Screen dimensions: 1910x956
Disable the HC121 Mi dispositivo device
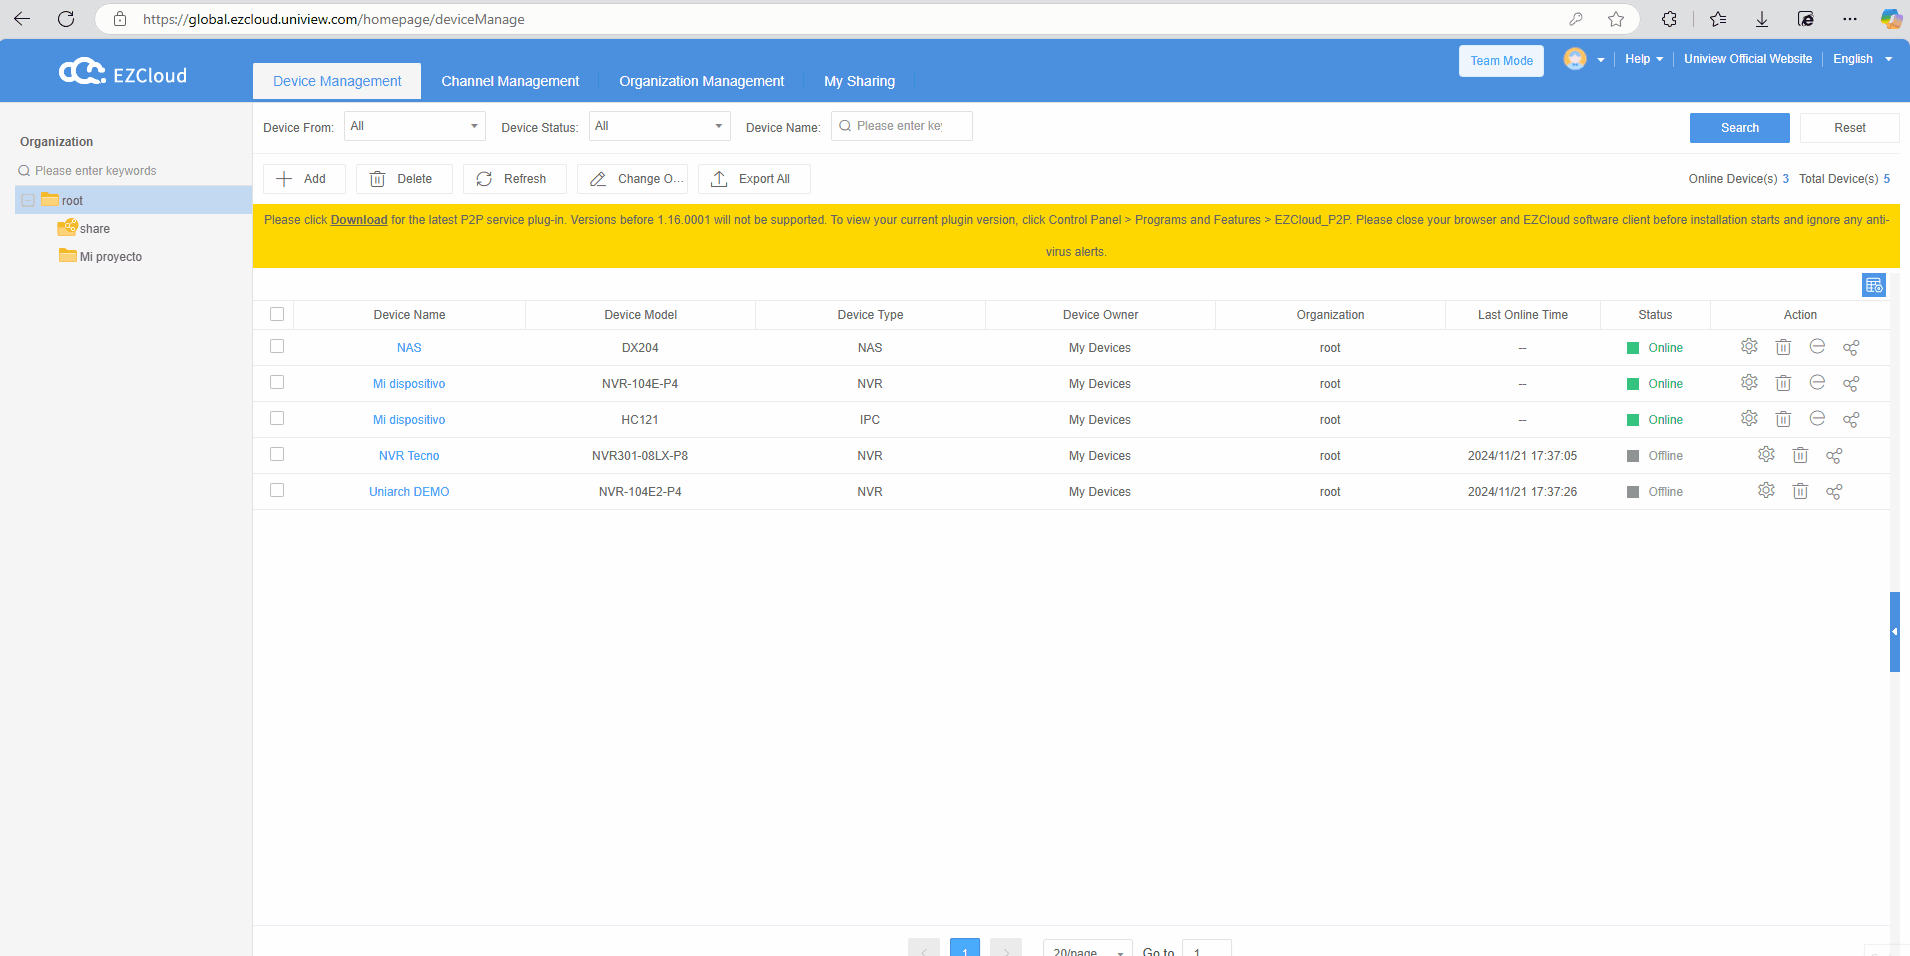(1818, 418)
